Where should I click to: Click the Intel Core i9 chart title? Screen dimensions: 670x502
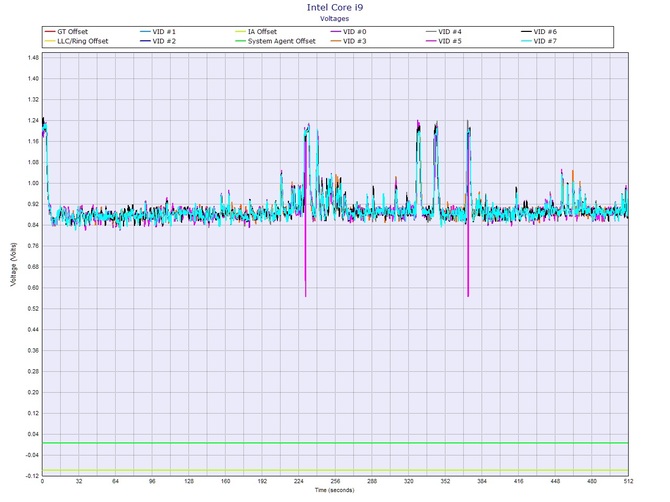335,7
